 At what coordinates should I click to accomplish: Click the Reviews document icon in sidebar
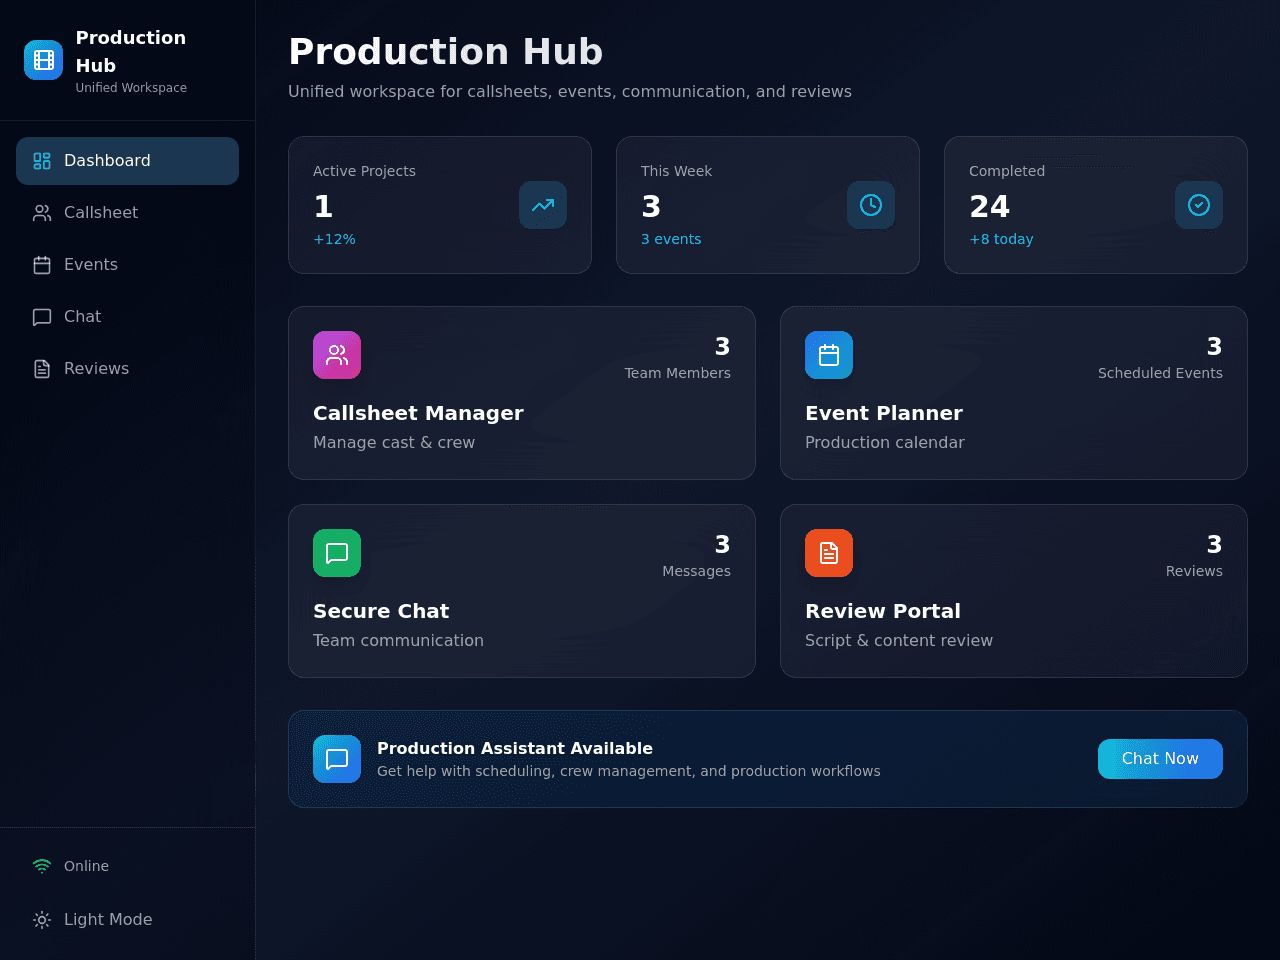coord(42,369)
